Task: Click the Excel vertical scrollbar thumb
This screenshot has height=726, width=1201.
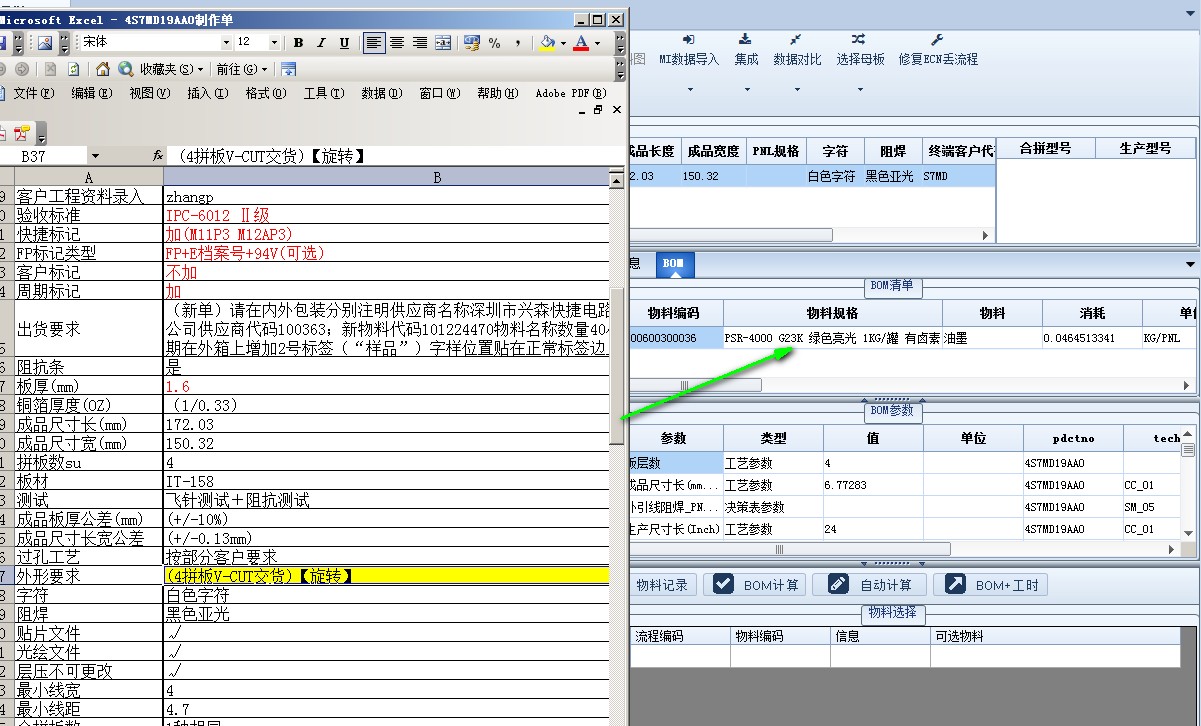Action: (617, 366)
